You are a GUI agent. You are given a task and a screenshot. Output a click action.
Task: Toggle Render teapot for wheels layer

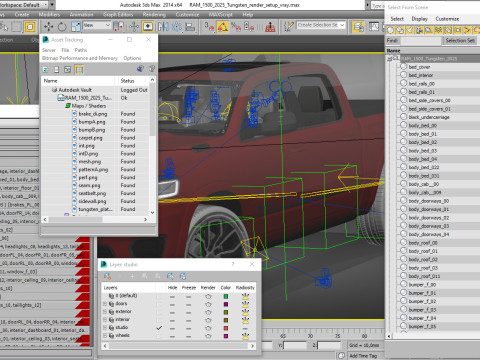[x=208, y=336]
